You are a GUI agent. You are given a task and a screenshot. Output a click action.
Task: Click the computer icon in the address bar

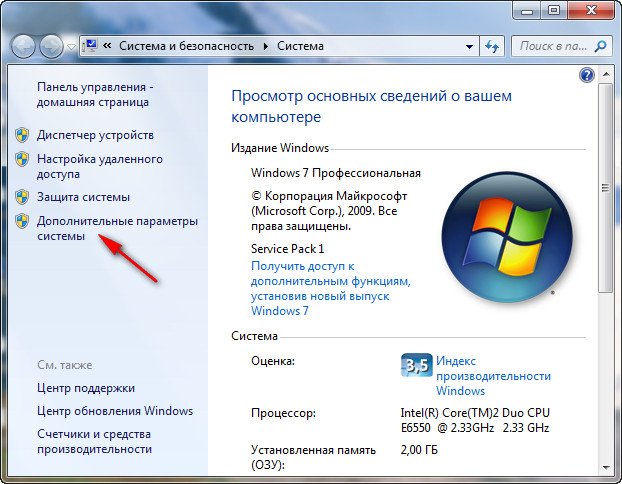pyautogui.click(x=89, y=46)
